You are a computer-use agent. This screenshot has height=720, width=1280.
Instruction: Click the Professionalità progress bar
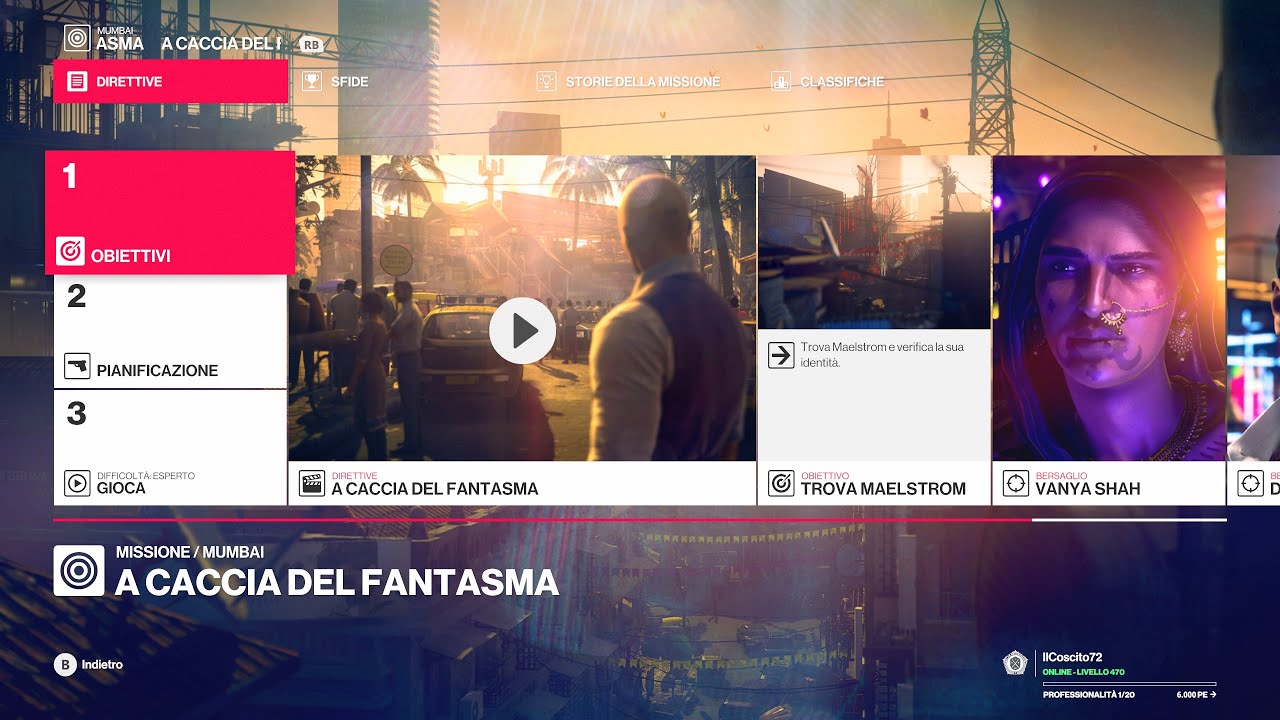(x=1130, y=685)
